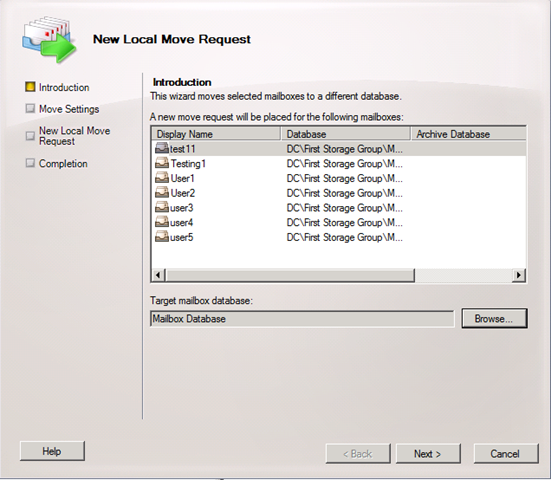
Task: Click the New Local Move Request wizard icon
Action: [49, 39]
